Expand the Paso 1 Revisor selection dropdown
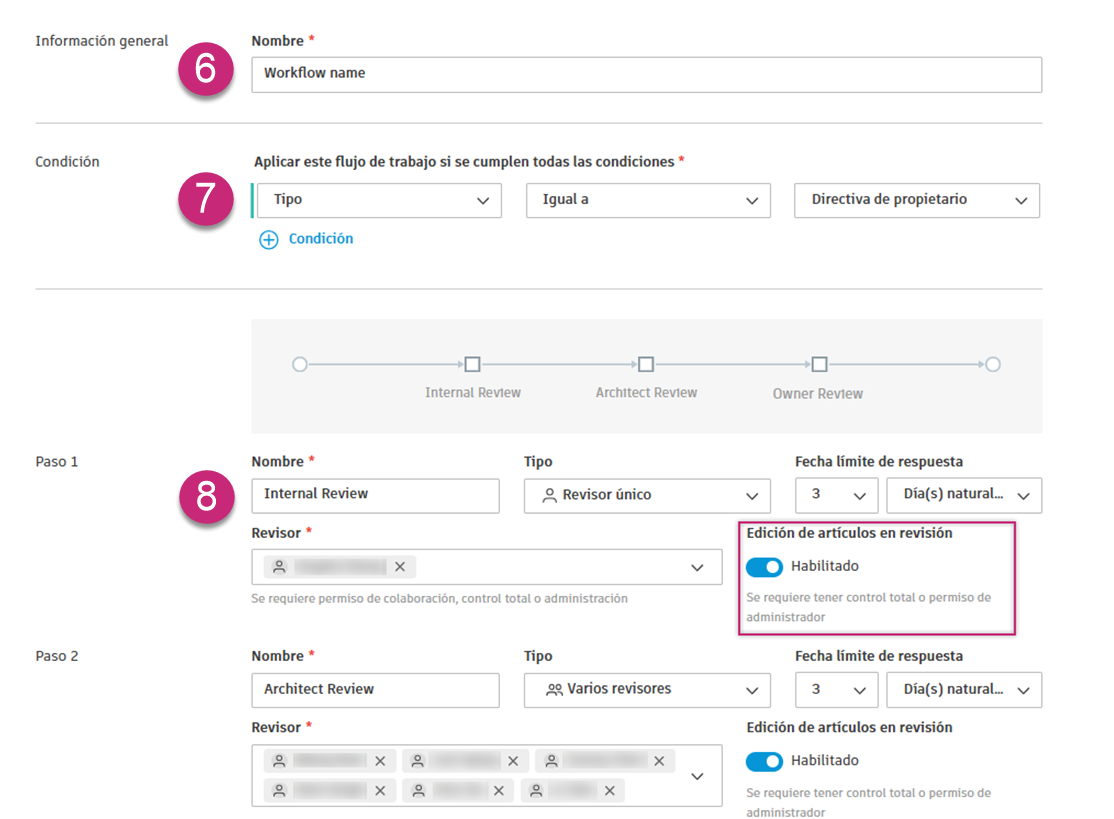 pos(697,566)
